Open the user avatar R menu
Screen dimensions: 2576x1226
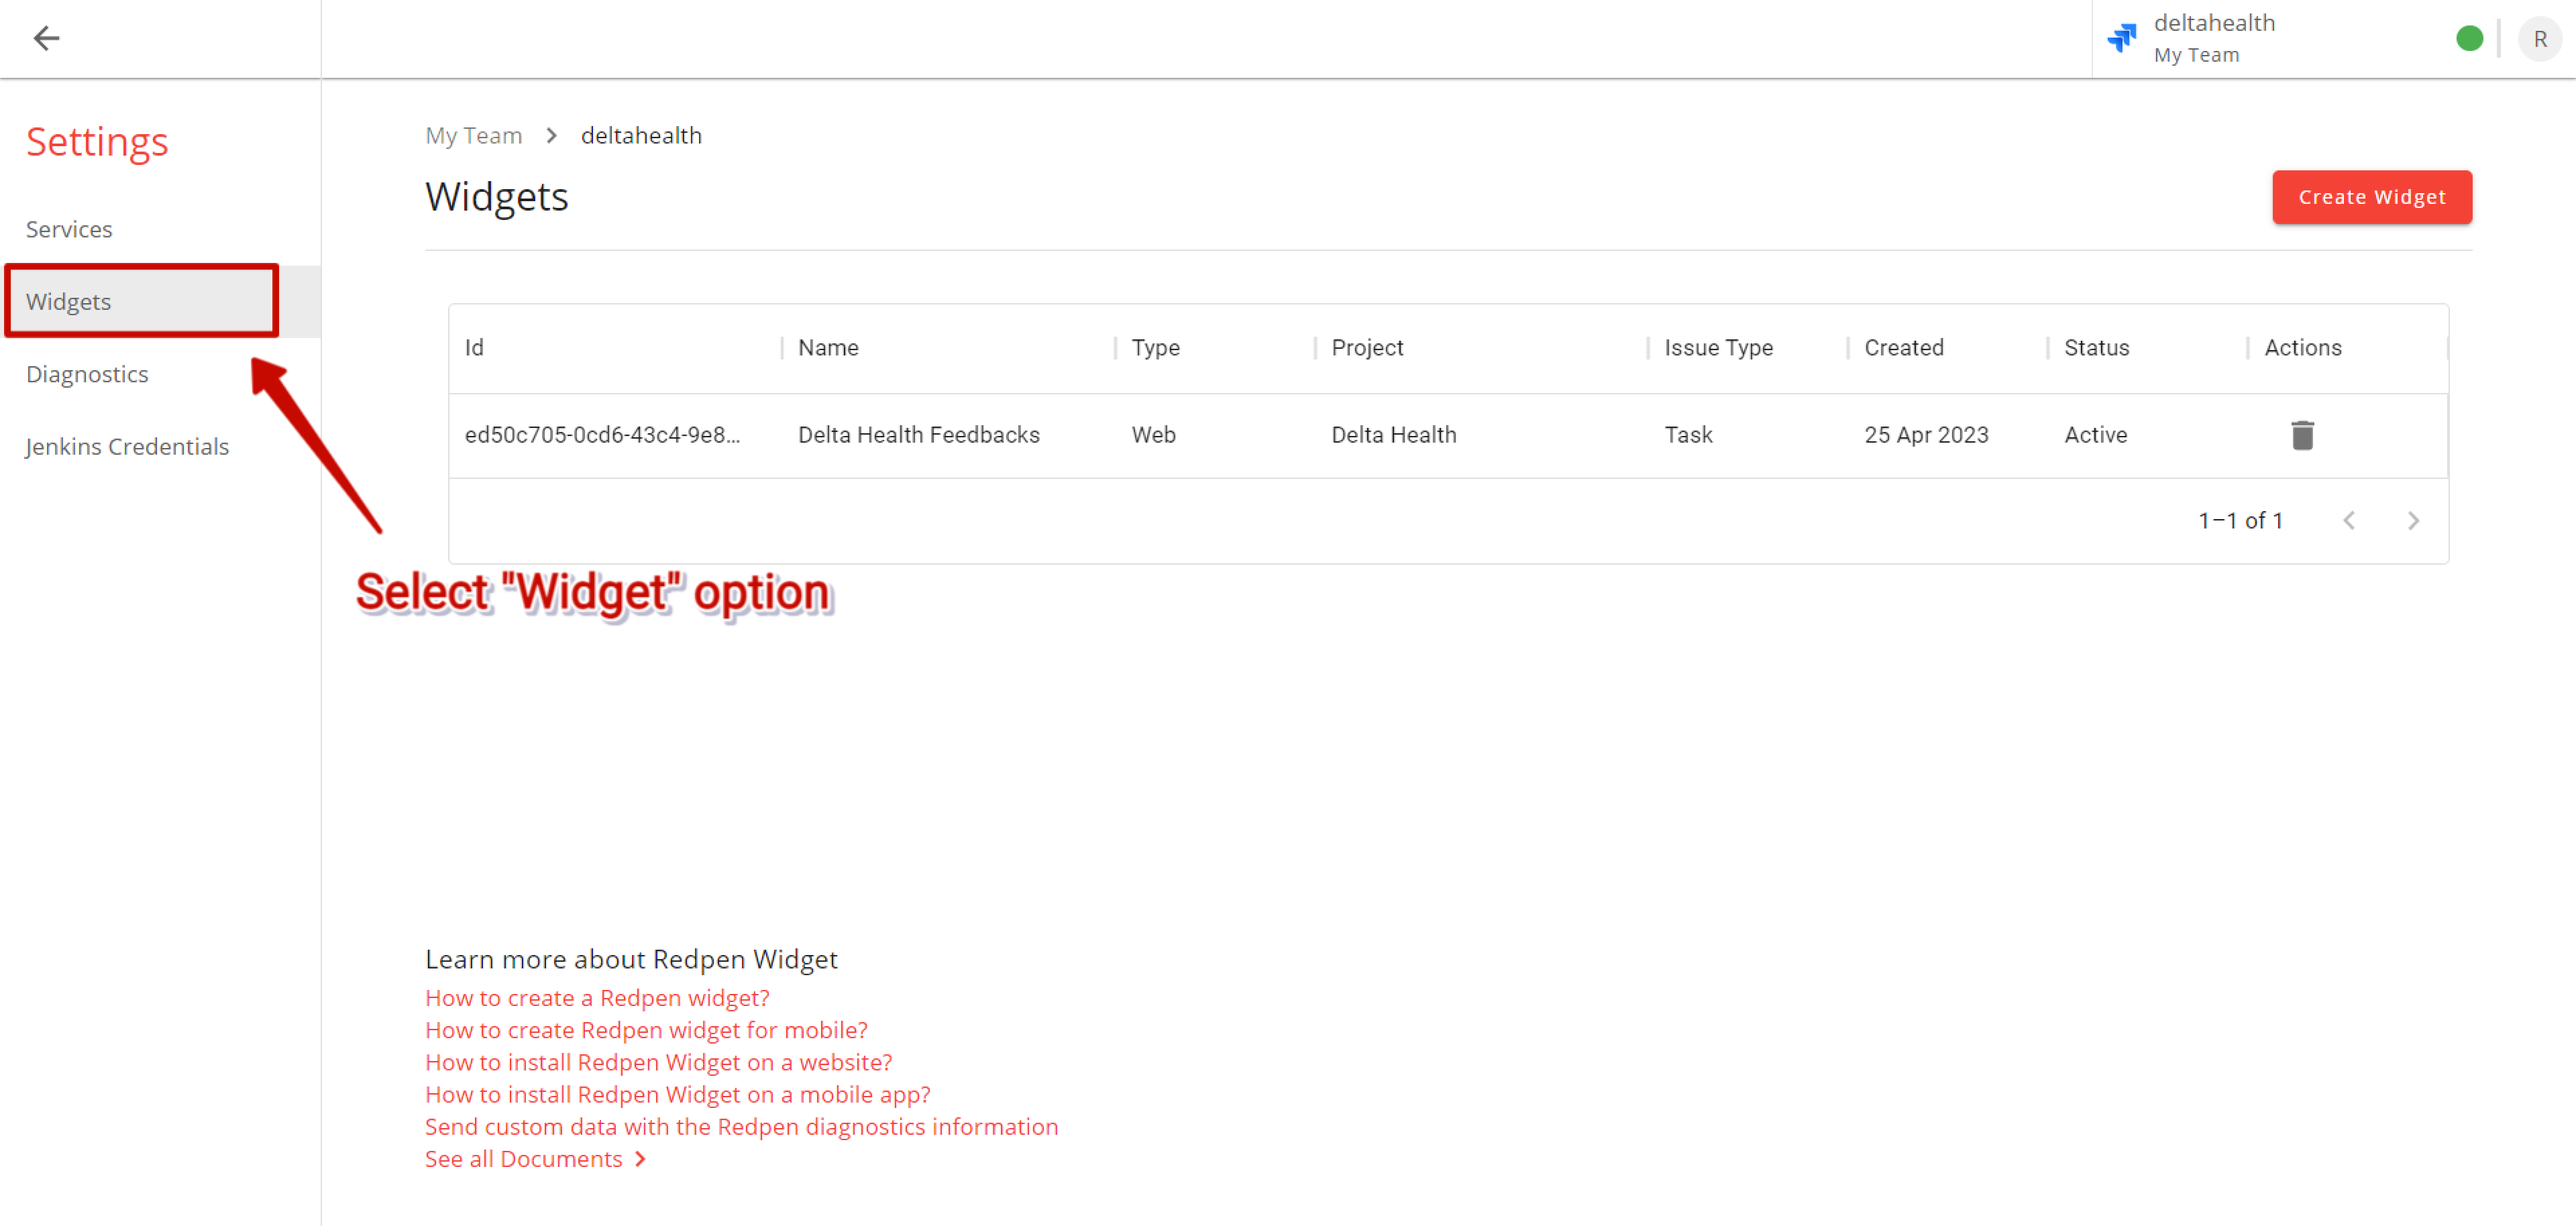pos(2539,39)
